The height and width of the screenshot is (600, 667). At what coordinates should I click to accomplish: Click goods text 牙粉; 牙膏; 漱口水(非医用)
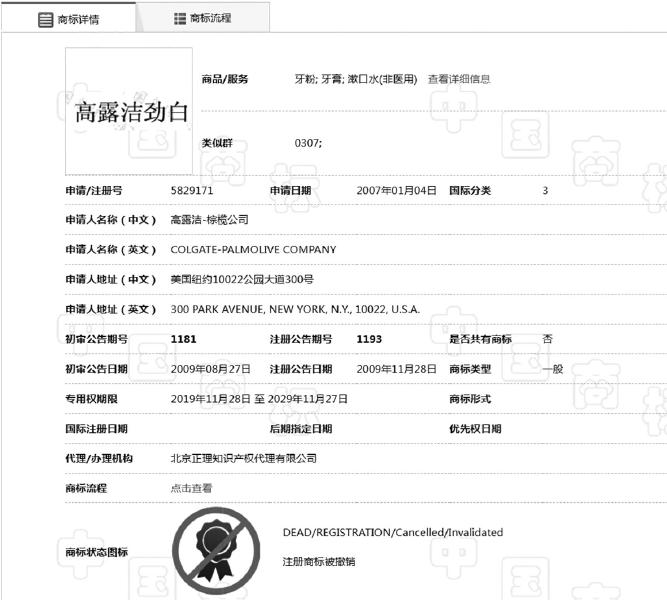[x=356, y=79]
